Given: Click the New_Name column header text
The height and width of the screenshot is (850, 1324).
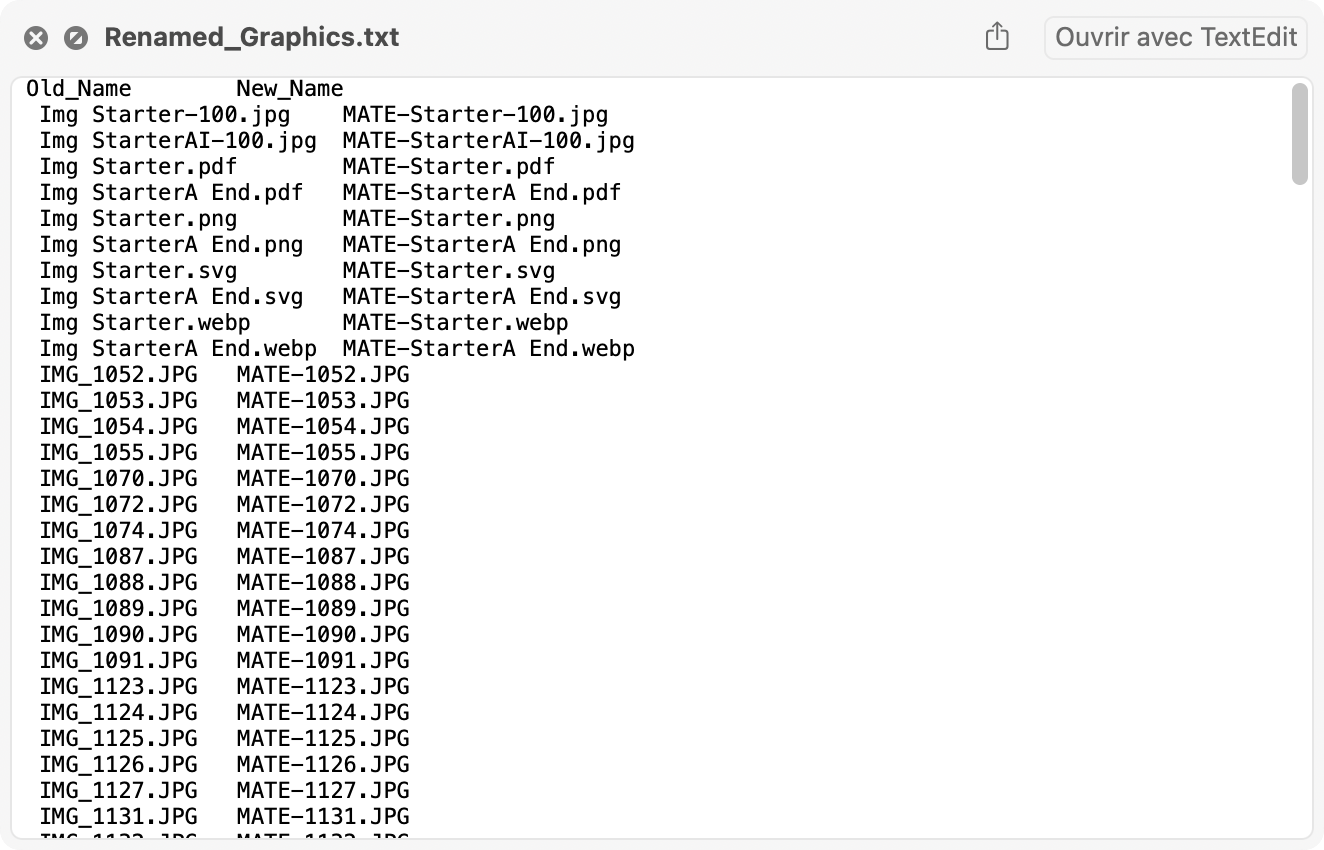Looking at the screenshot, I should 290,89.
